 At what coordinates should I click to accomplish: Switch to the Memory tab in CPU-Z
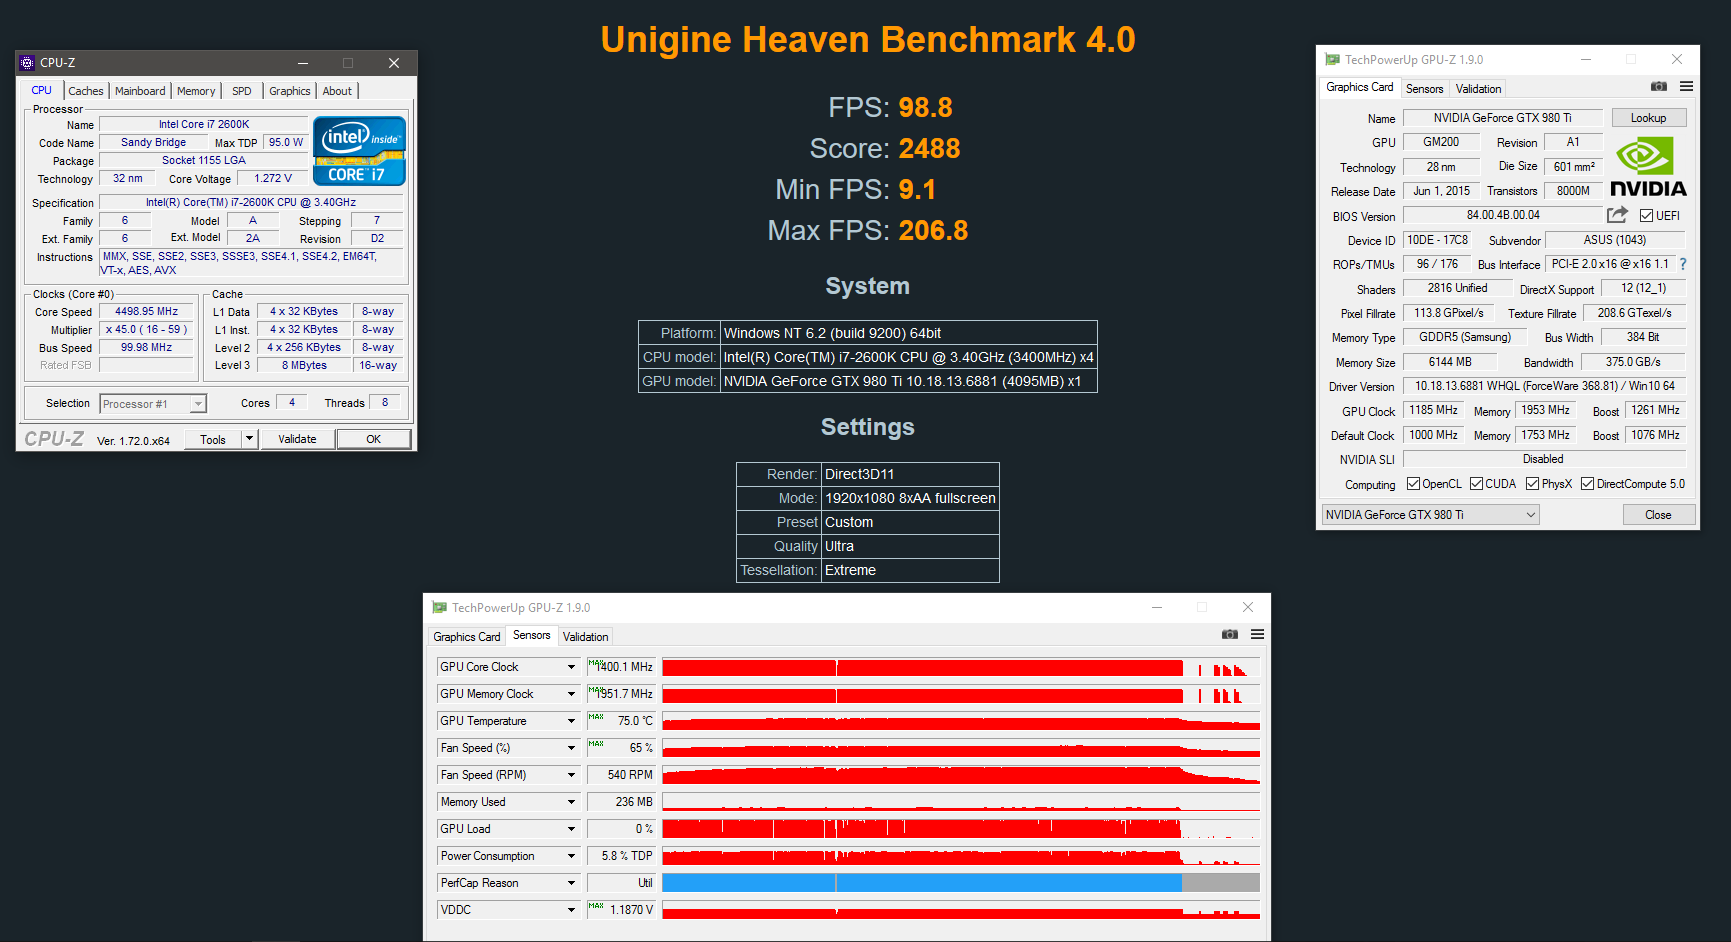pyautogui.click(x=196, y=91)
